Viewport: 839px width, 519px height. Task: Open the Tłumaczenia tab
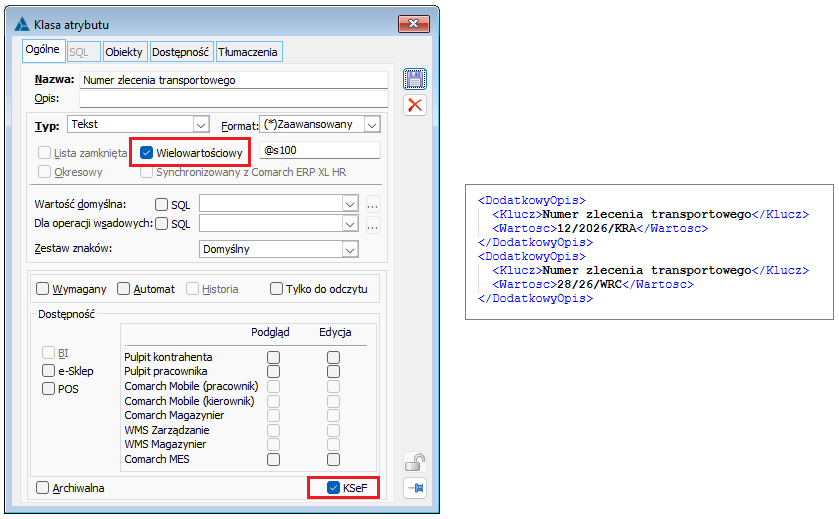click(248, 52)
